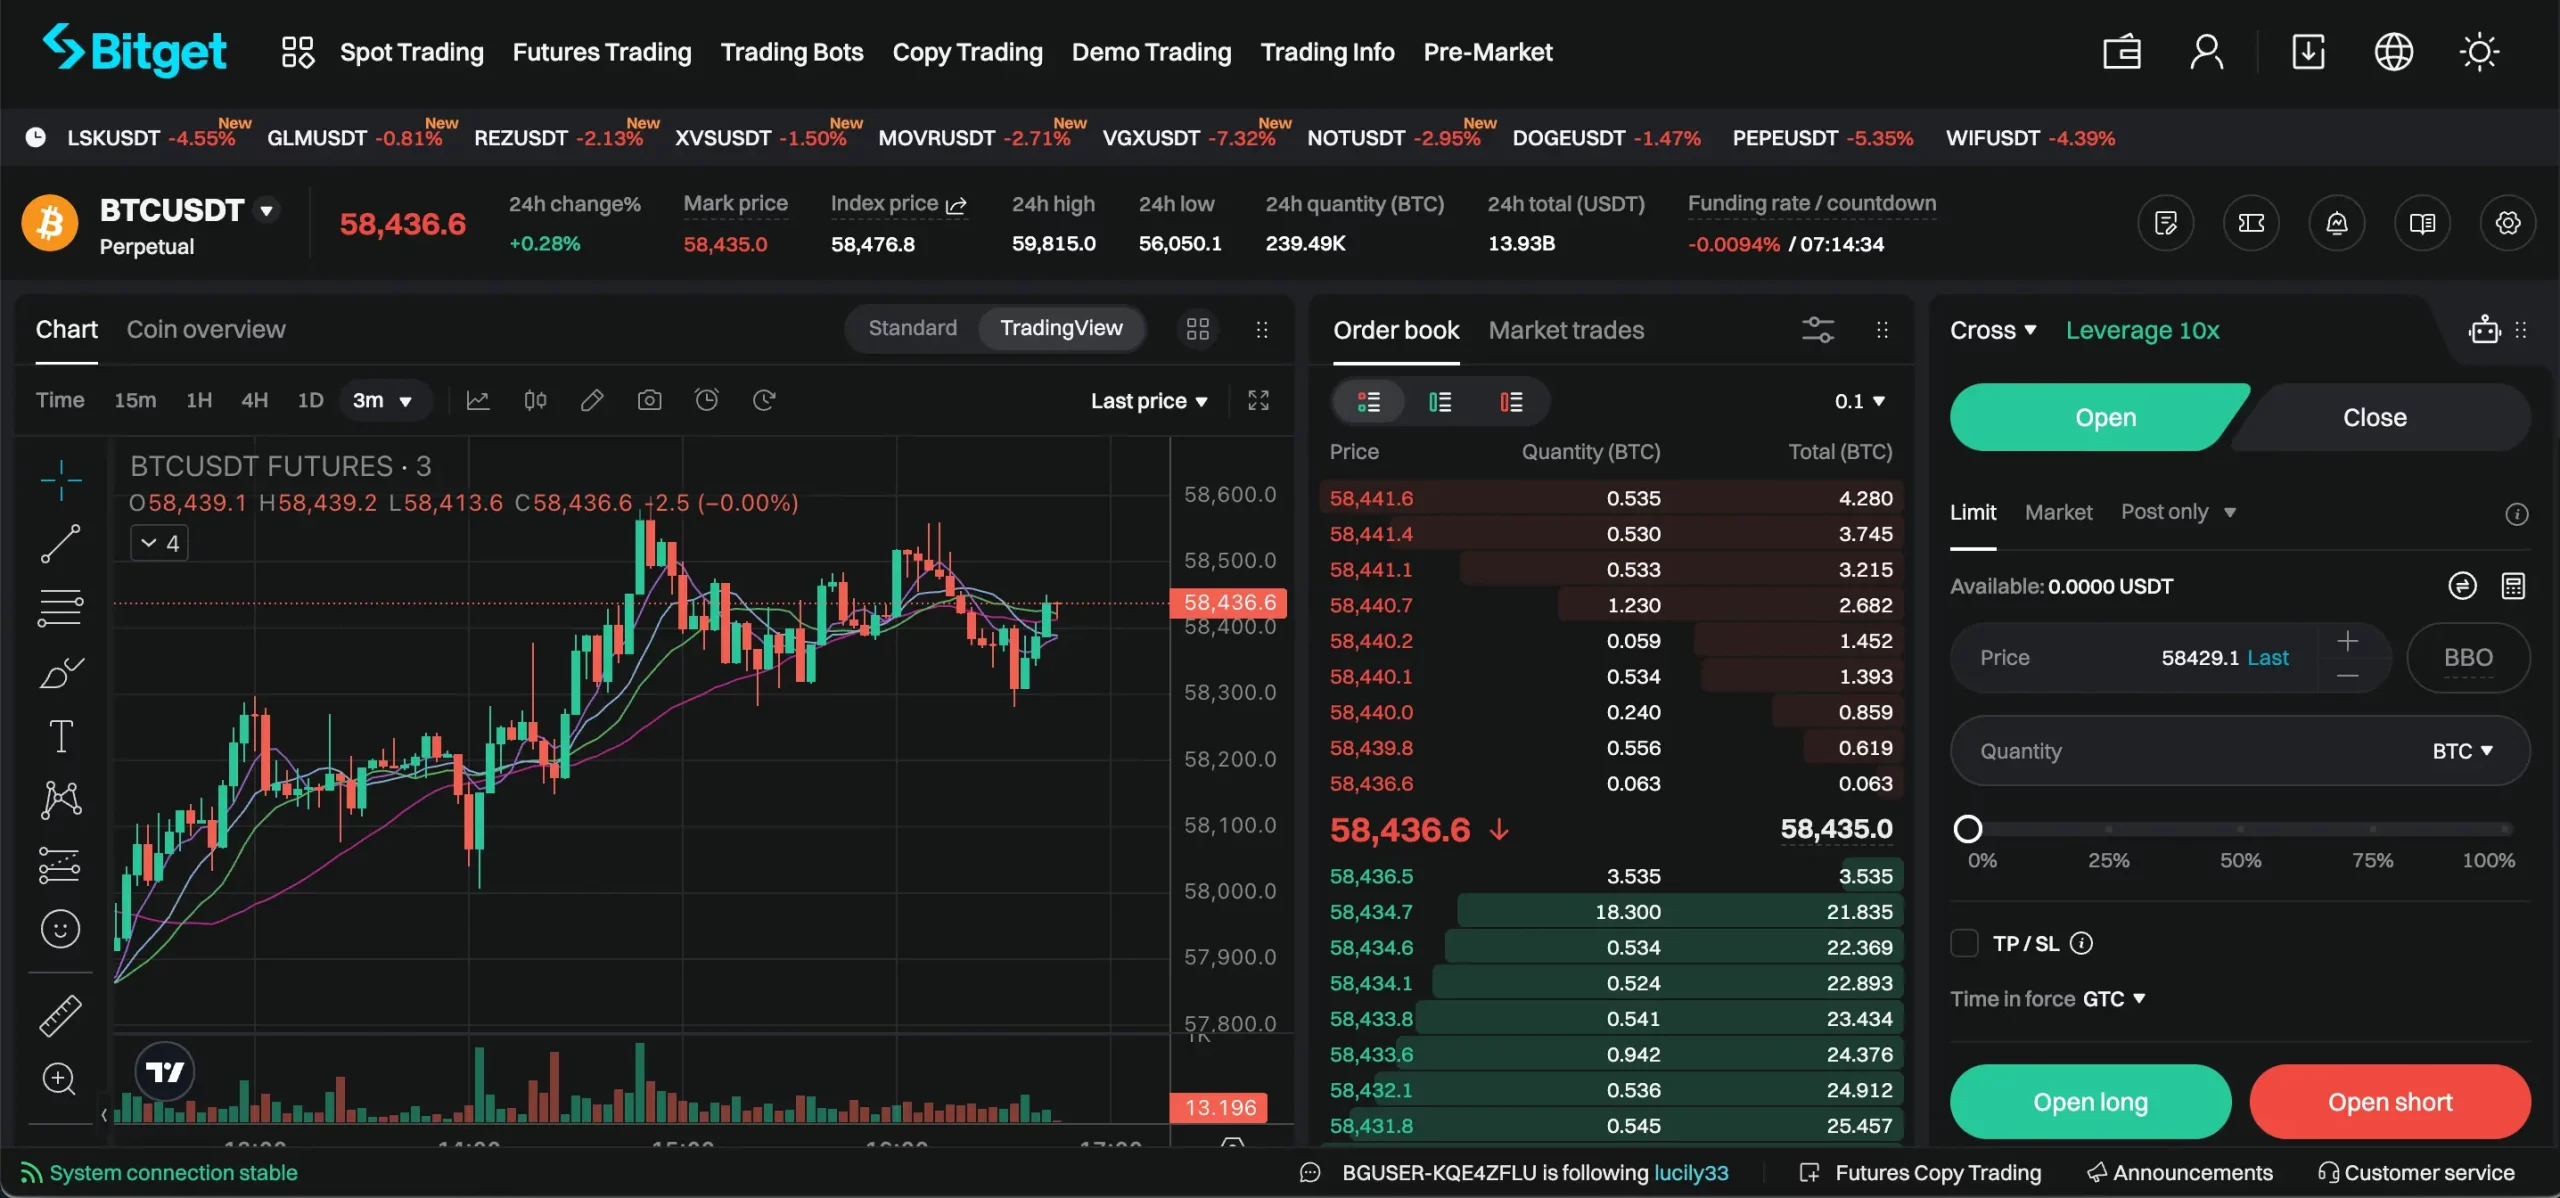Show bids only order book view
Screen dimensions: 2560x1198
pyautogui.click(x=1439, y=402)
